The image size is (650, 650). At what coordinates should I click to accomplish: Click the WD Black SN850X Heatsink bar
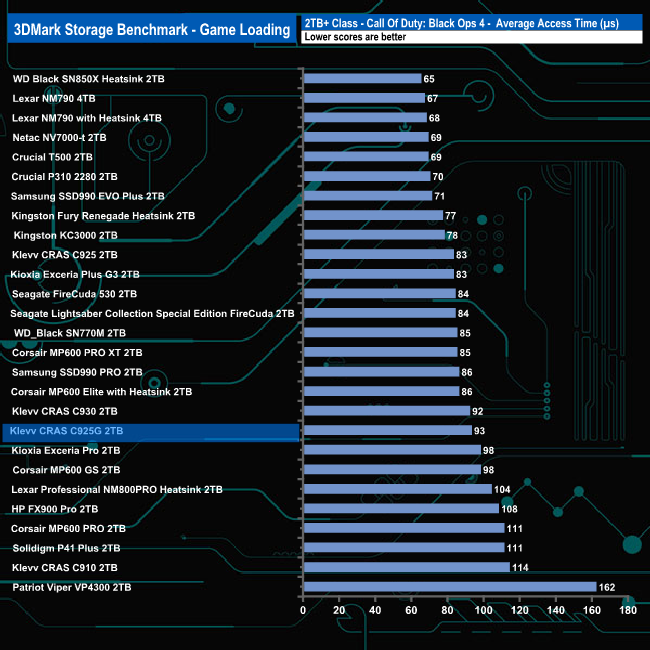tap(363, 78)
